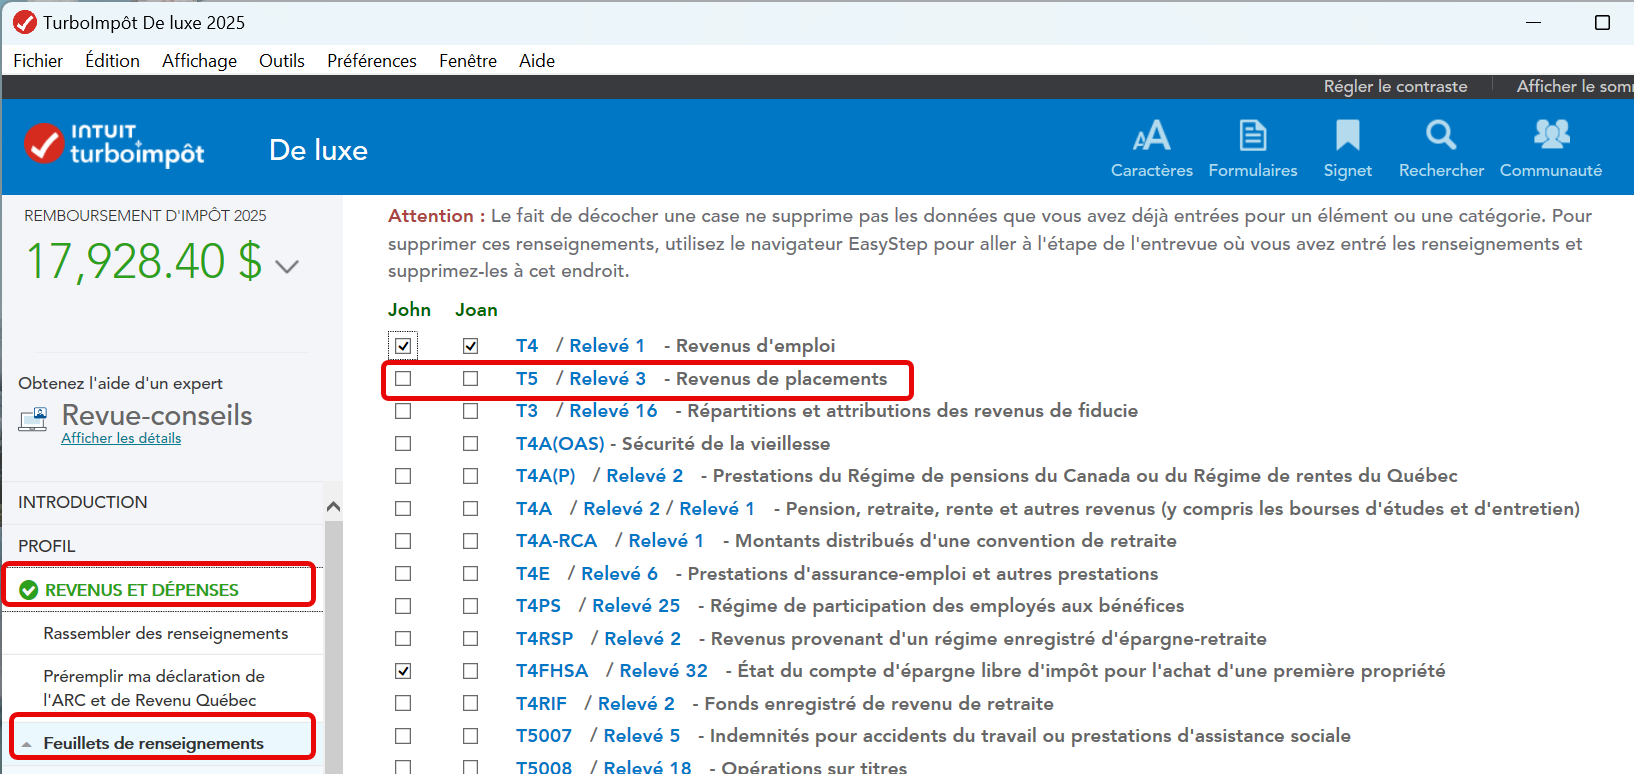Click Régler le contraste
The image size is (1634, 774).
(x=1395, y=87)
